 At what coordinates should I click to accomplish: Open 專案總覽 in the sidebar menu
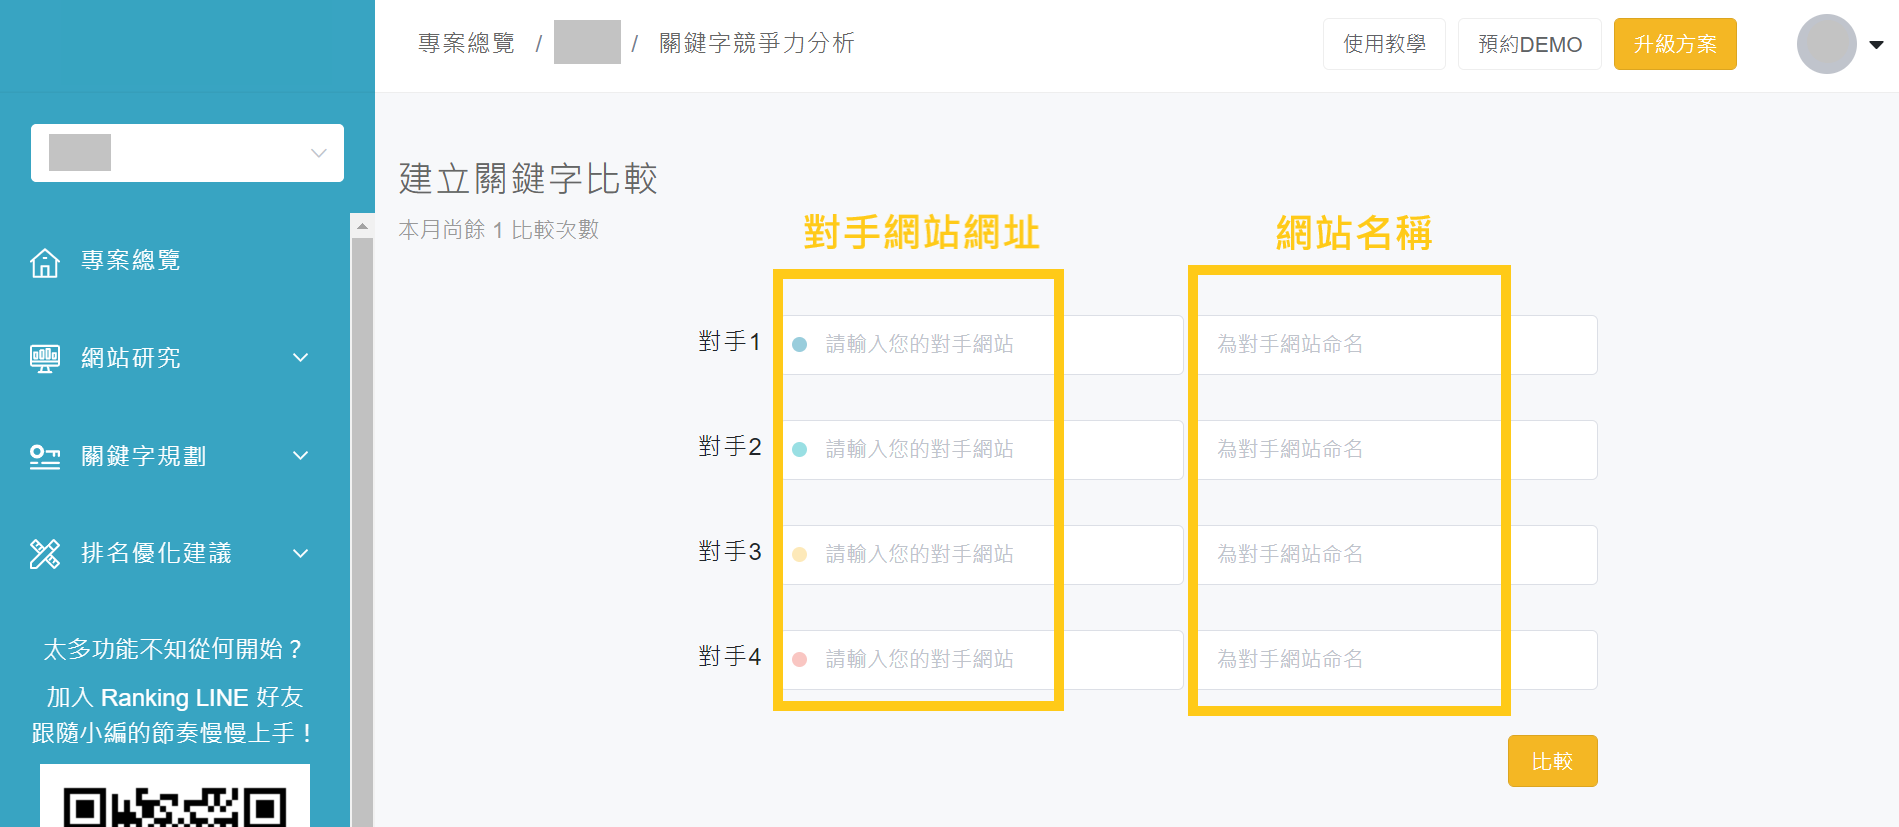(x=131, y=261)
